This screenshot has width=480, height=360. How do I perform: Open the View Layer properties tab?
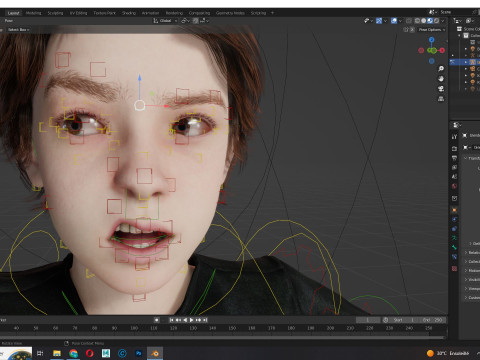tap(454, 167)
